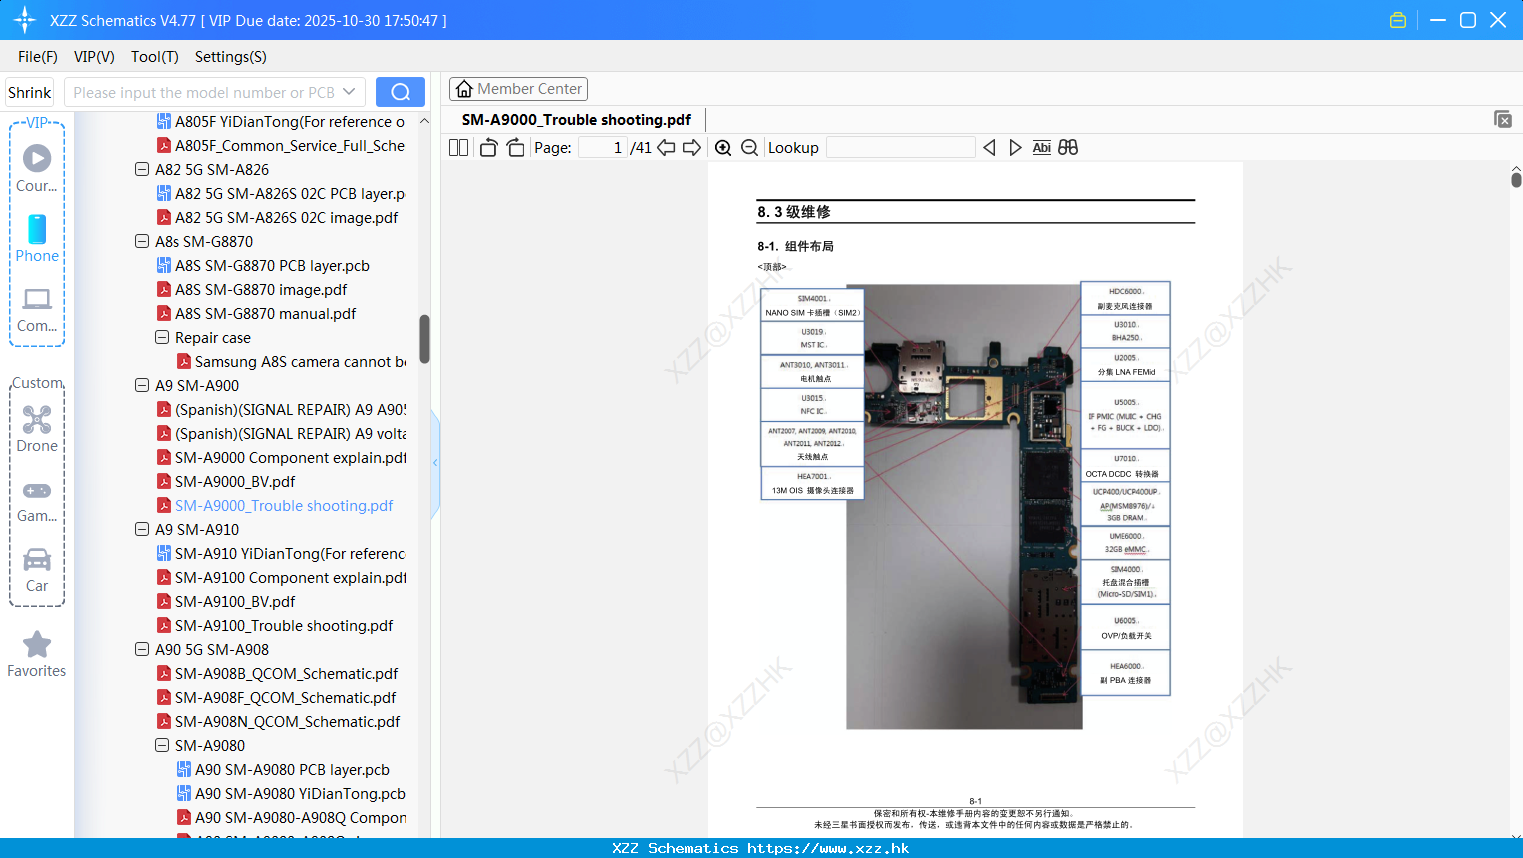The width and height of the screenshot is (1523, 858).
Task: Click the binoculars search icon
Action: coord(1068,147)
